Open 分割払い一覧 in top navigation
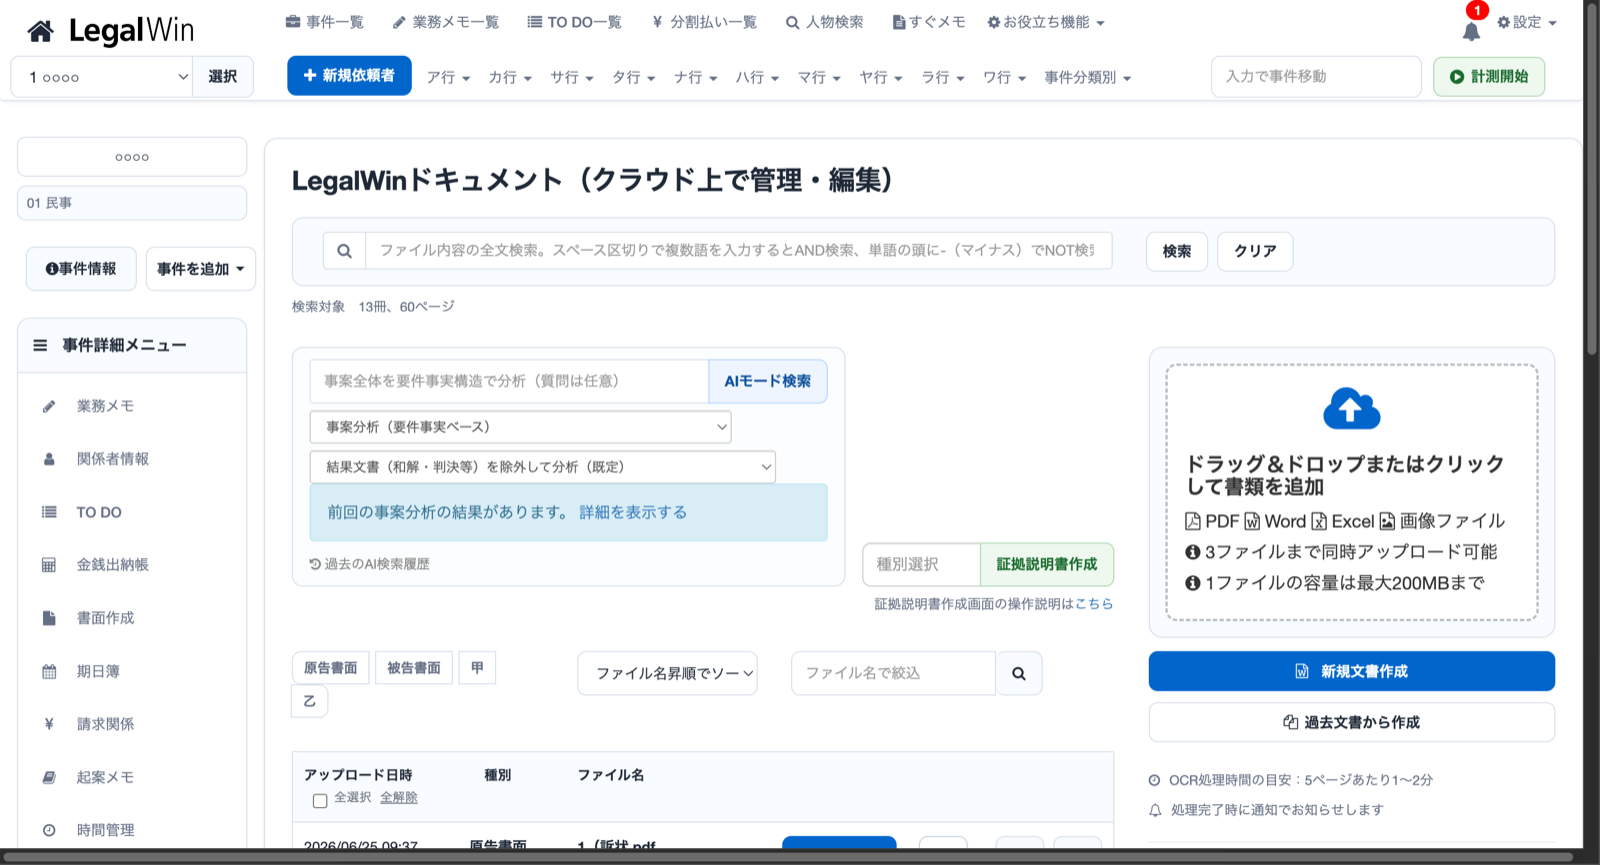 704,22
